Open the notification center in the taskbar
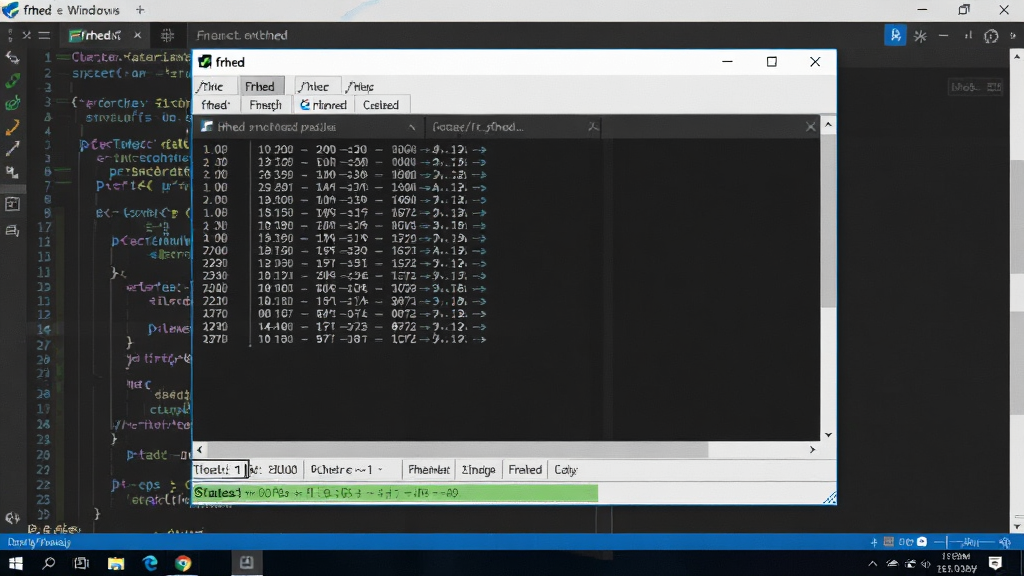 pos(995,563)
